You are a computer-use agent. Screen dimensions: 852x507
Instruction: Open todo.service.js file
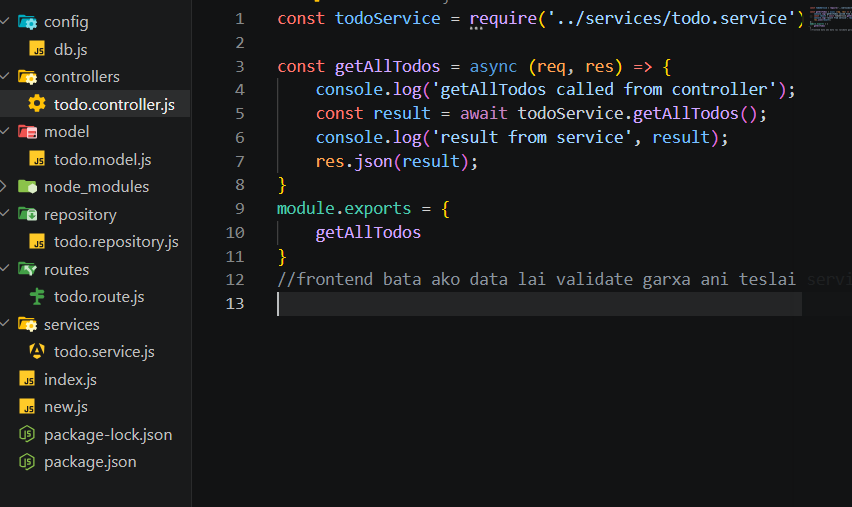(104, 352)
